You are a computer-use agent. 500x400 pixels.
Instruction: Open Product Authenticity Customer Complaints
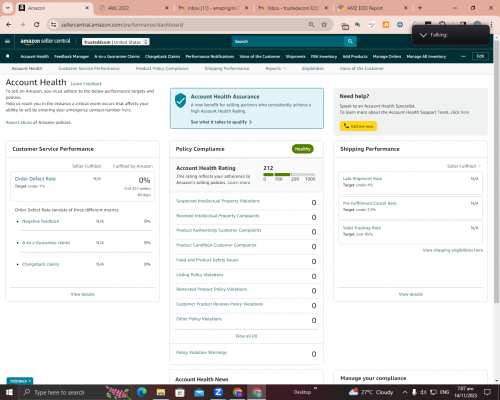[x=219, y=230]
